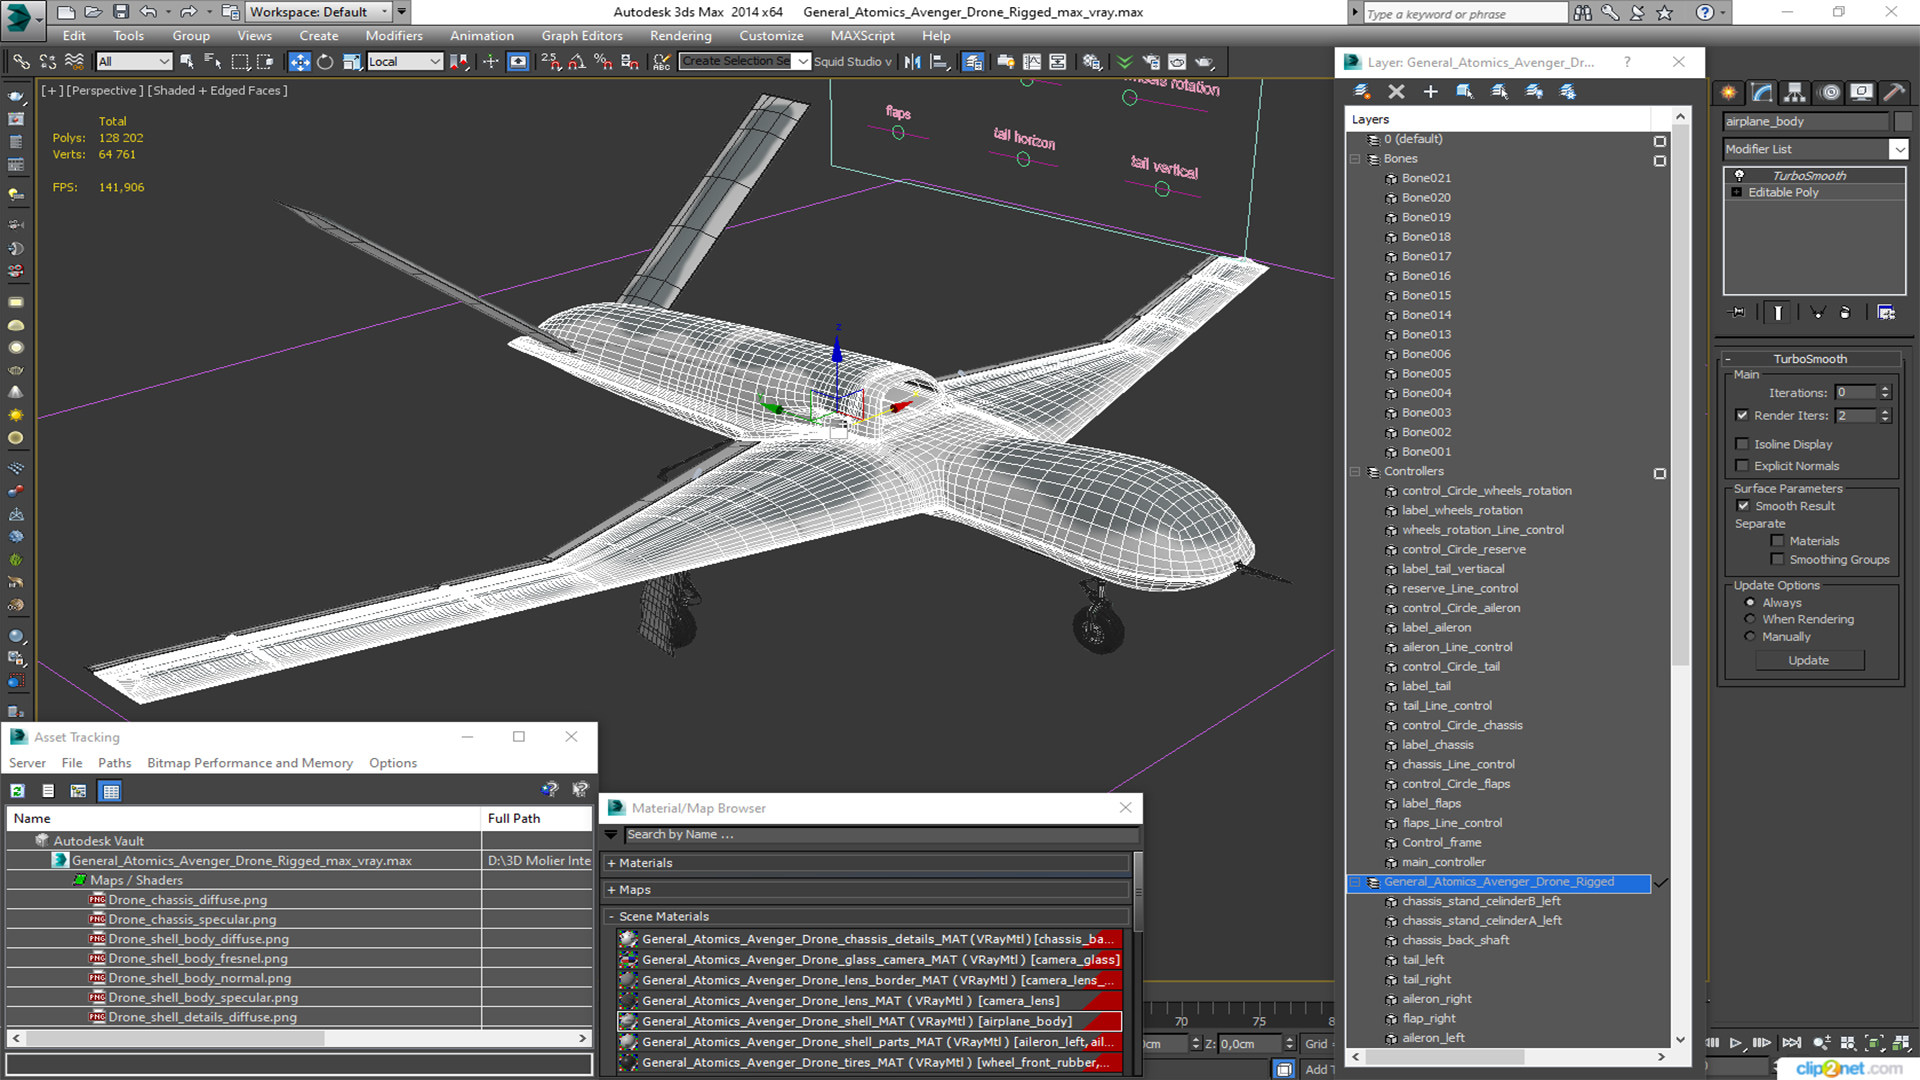Click the Undo arrow icon
The width and height of the screenshot is (1920, 1080).
tap(147, 12)
